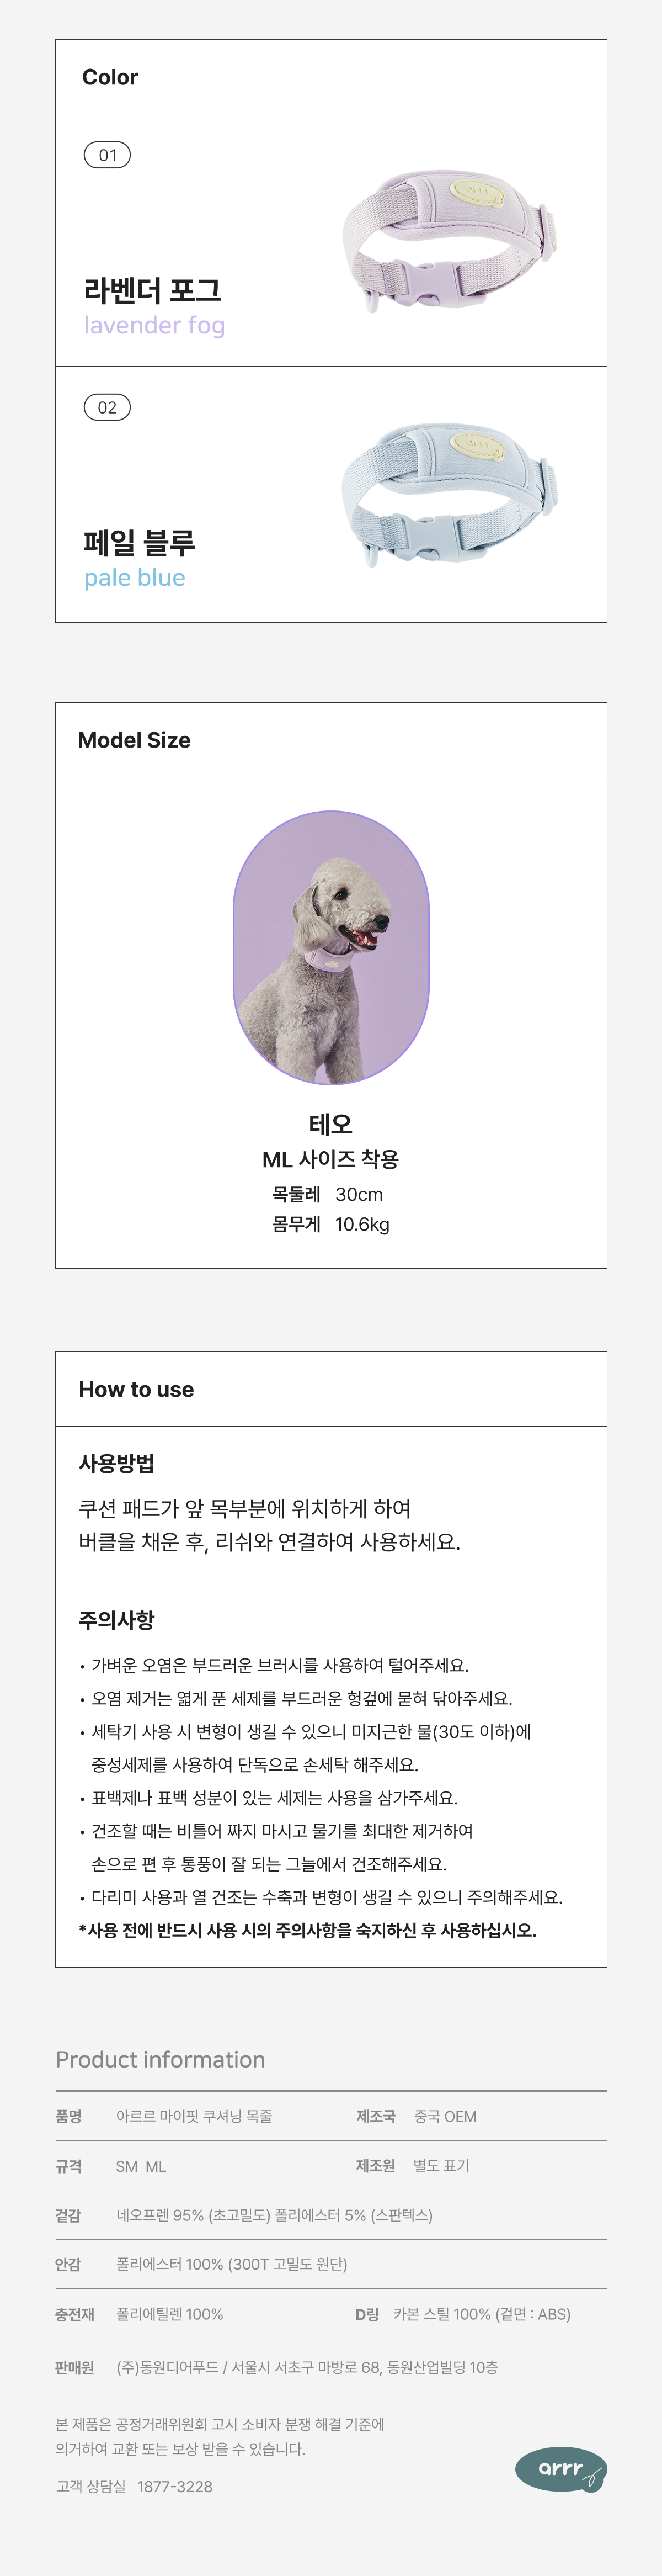This screenshot has height=2576, width=662.
Task: Click the Product information heading
Action: tap(160, 2059)
